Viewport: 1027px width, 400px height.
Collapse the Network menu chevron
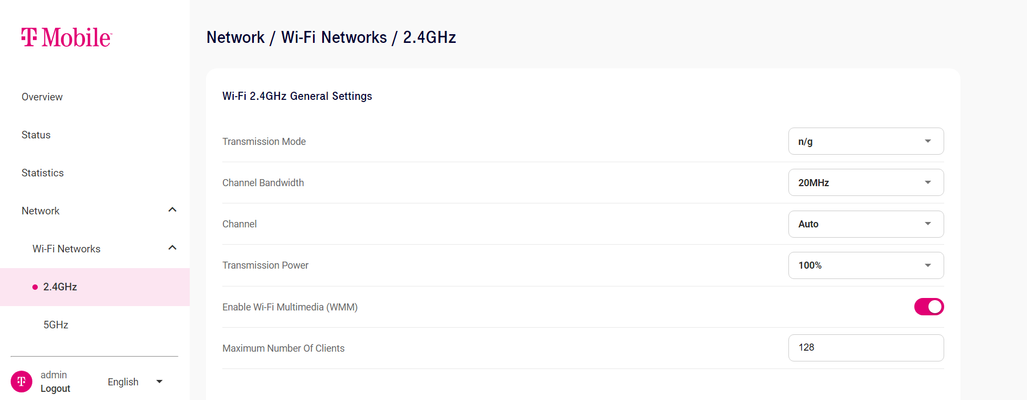click(x=172, y=210)
